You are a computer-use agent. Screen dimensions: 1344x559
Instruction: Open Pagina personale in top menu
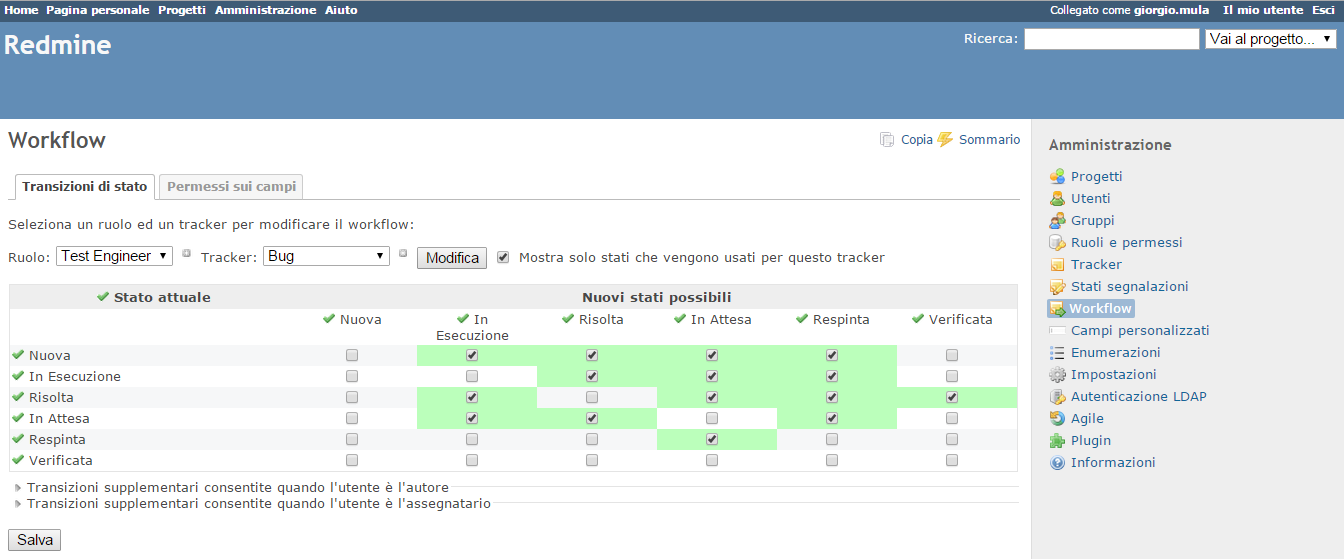tap(98, 10)
